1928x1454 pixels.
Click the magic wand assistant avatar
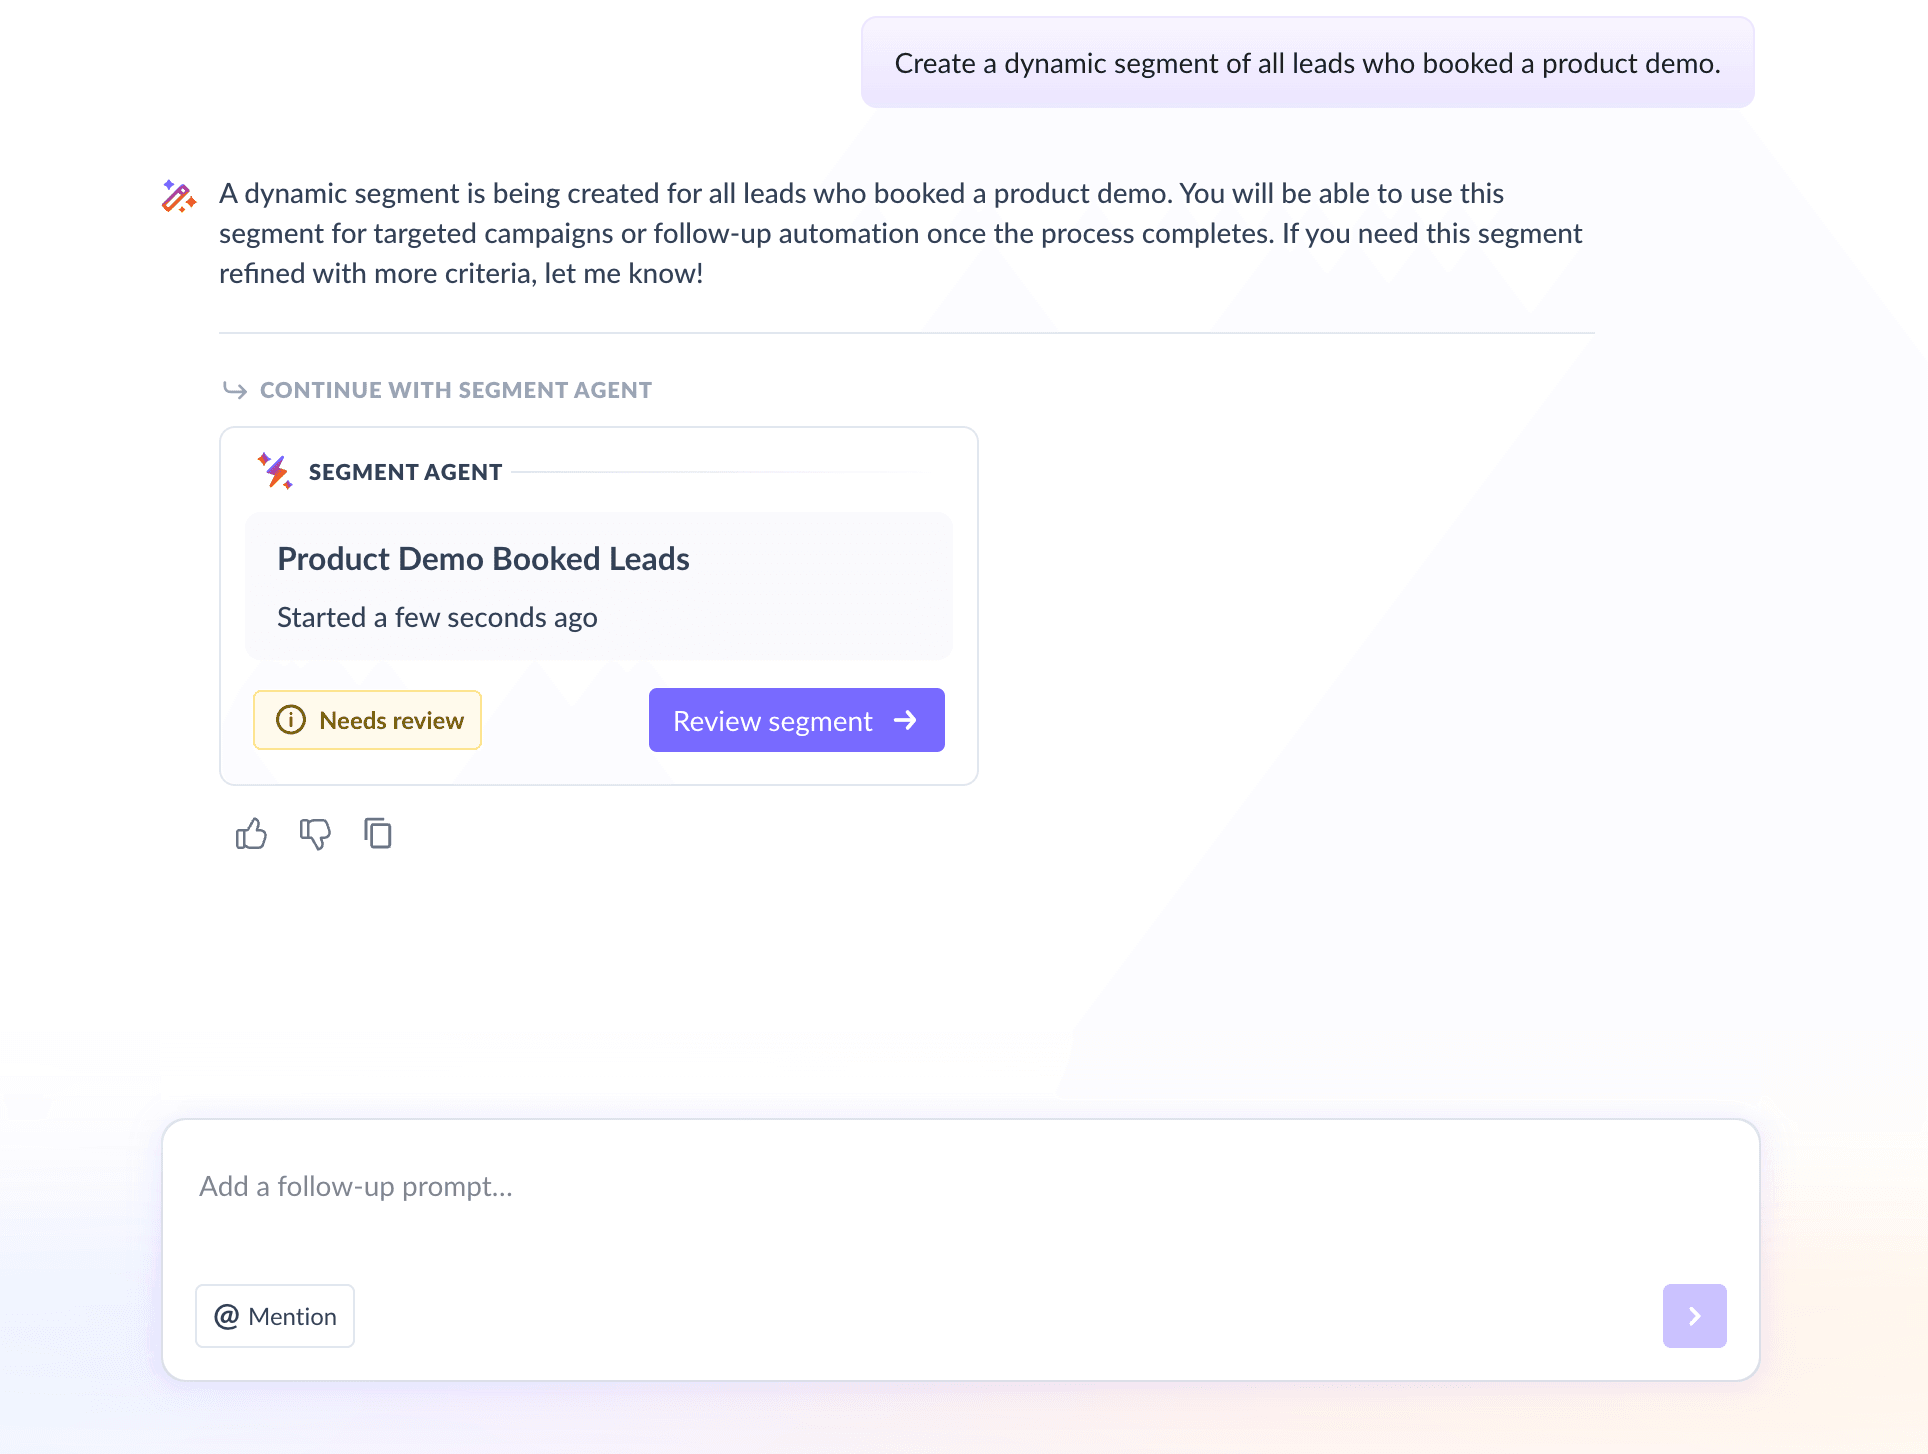click(177, 197)
